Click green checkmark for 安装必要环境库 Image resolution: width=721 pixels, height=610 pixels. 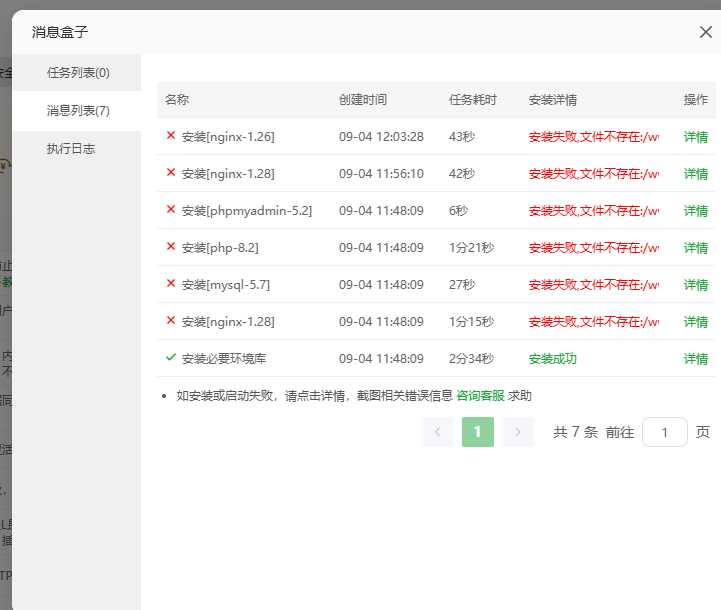pos(171,357)
